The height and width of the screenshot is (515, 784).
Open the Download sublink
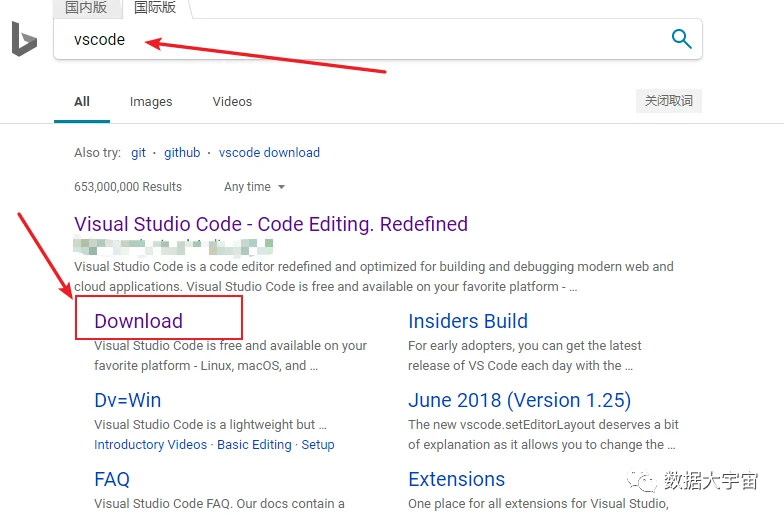(138, 321)
